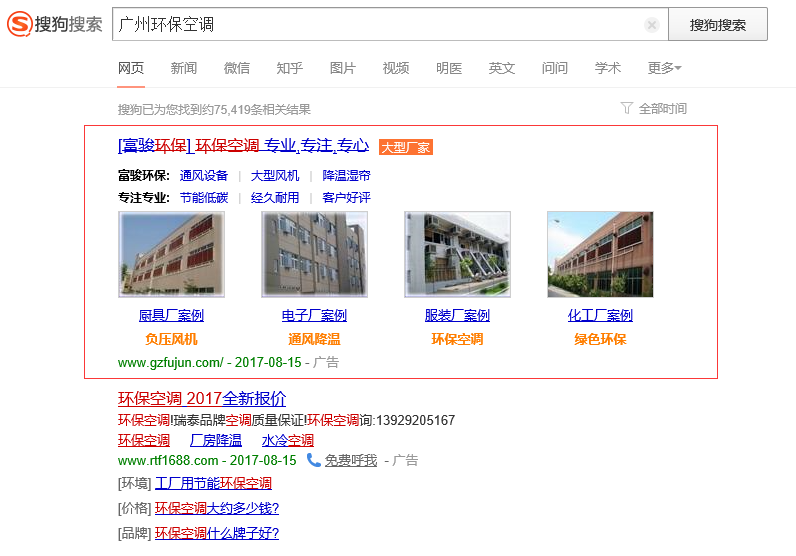Click the 化工厂案例 thumbnail image
Image resolution: width=796 pixels, height=556 pixels.
600,254
